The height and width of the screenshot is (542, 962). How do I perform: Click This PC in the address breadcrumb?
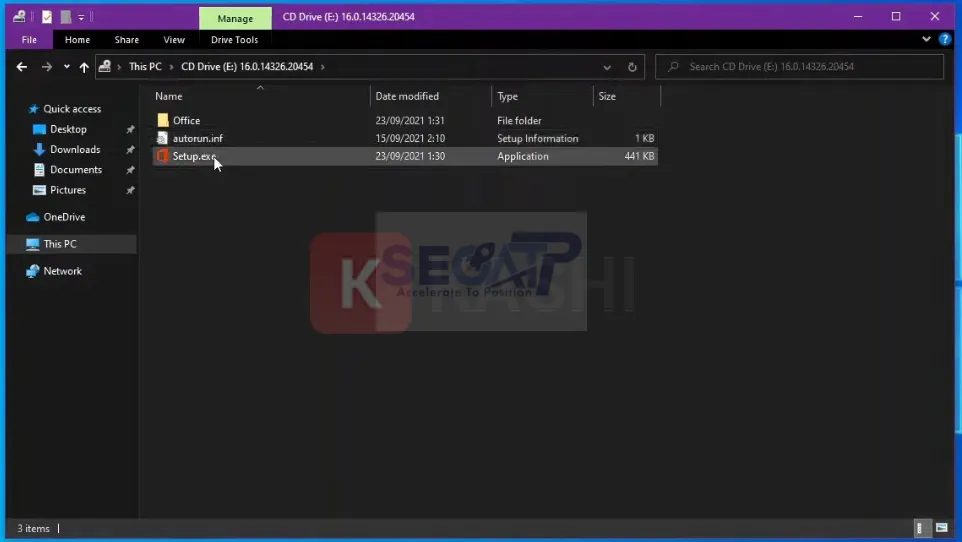pyautogui.click(x=145, y=66)
